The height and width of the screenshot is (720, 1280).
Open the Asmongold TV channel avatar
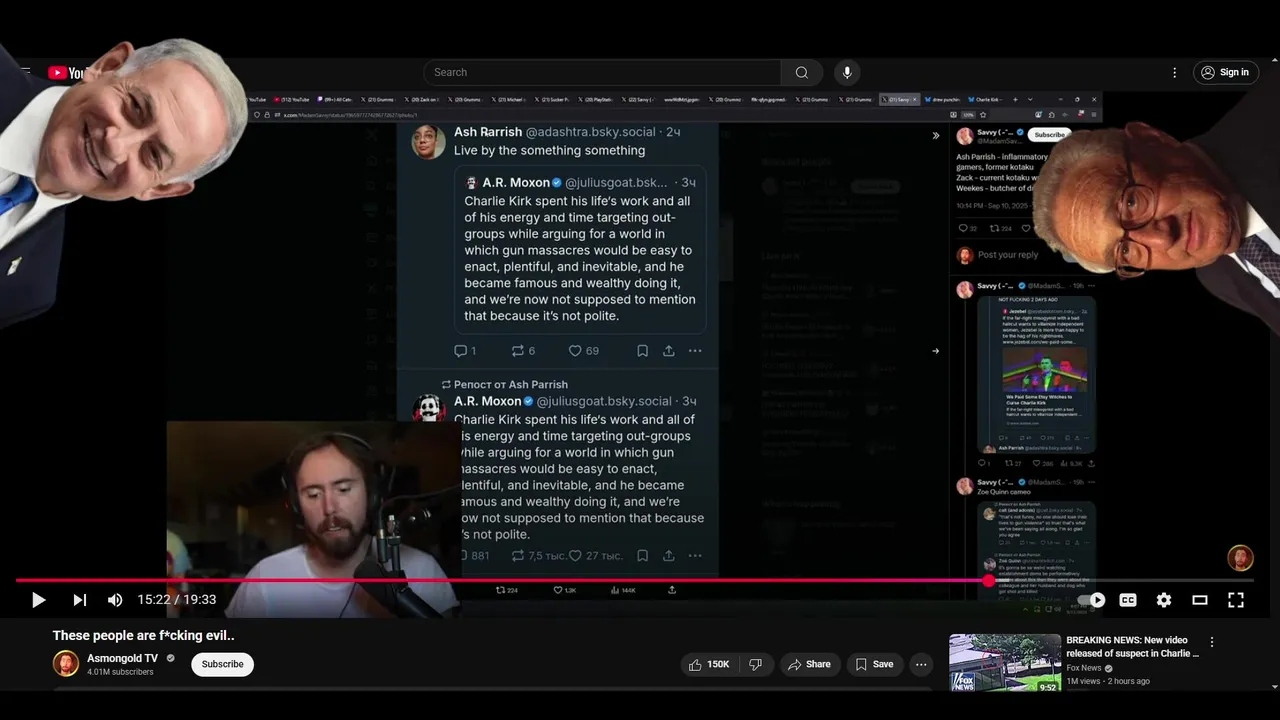coord(66,664)
